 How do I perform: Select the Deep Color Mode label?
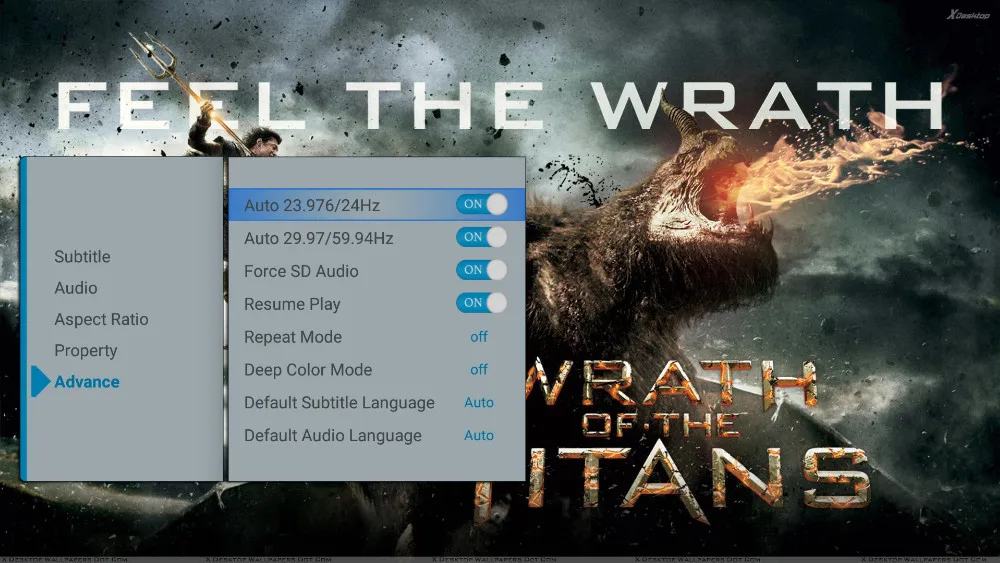tap(308, 370)
